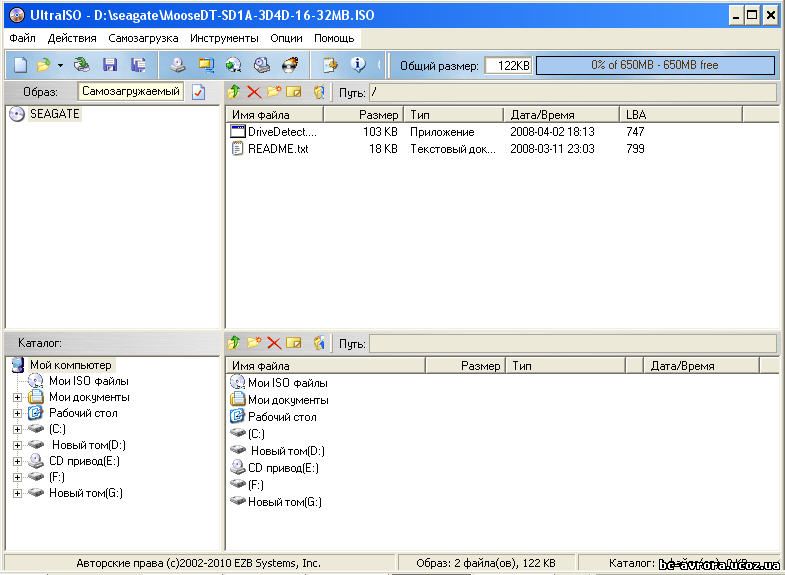Click rename icon in catalog pane toolbar
This screenshot has height=575, width=785.
click(x=294, y=343)
